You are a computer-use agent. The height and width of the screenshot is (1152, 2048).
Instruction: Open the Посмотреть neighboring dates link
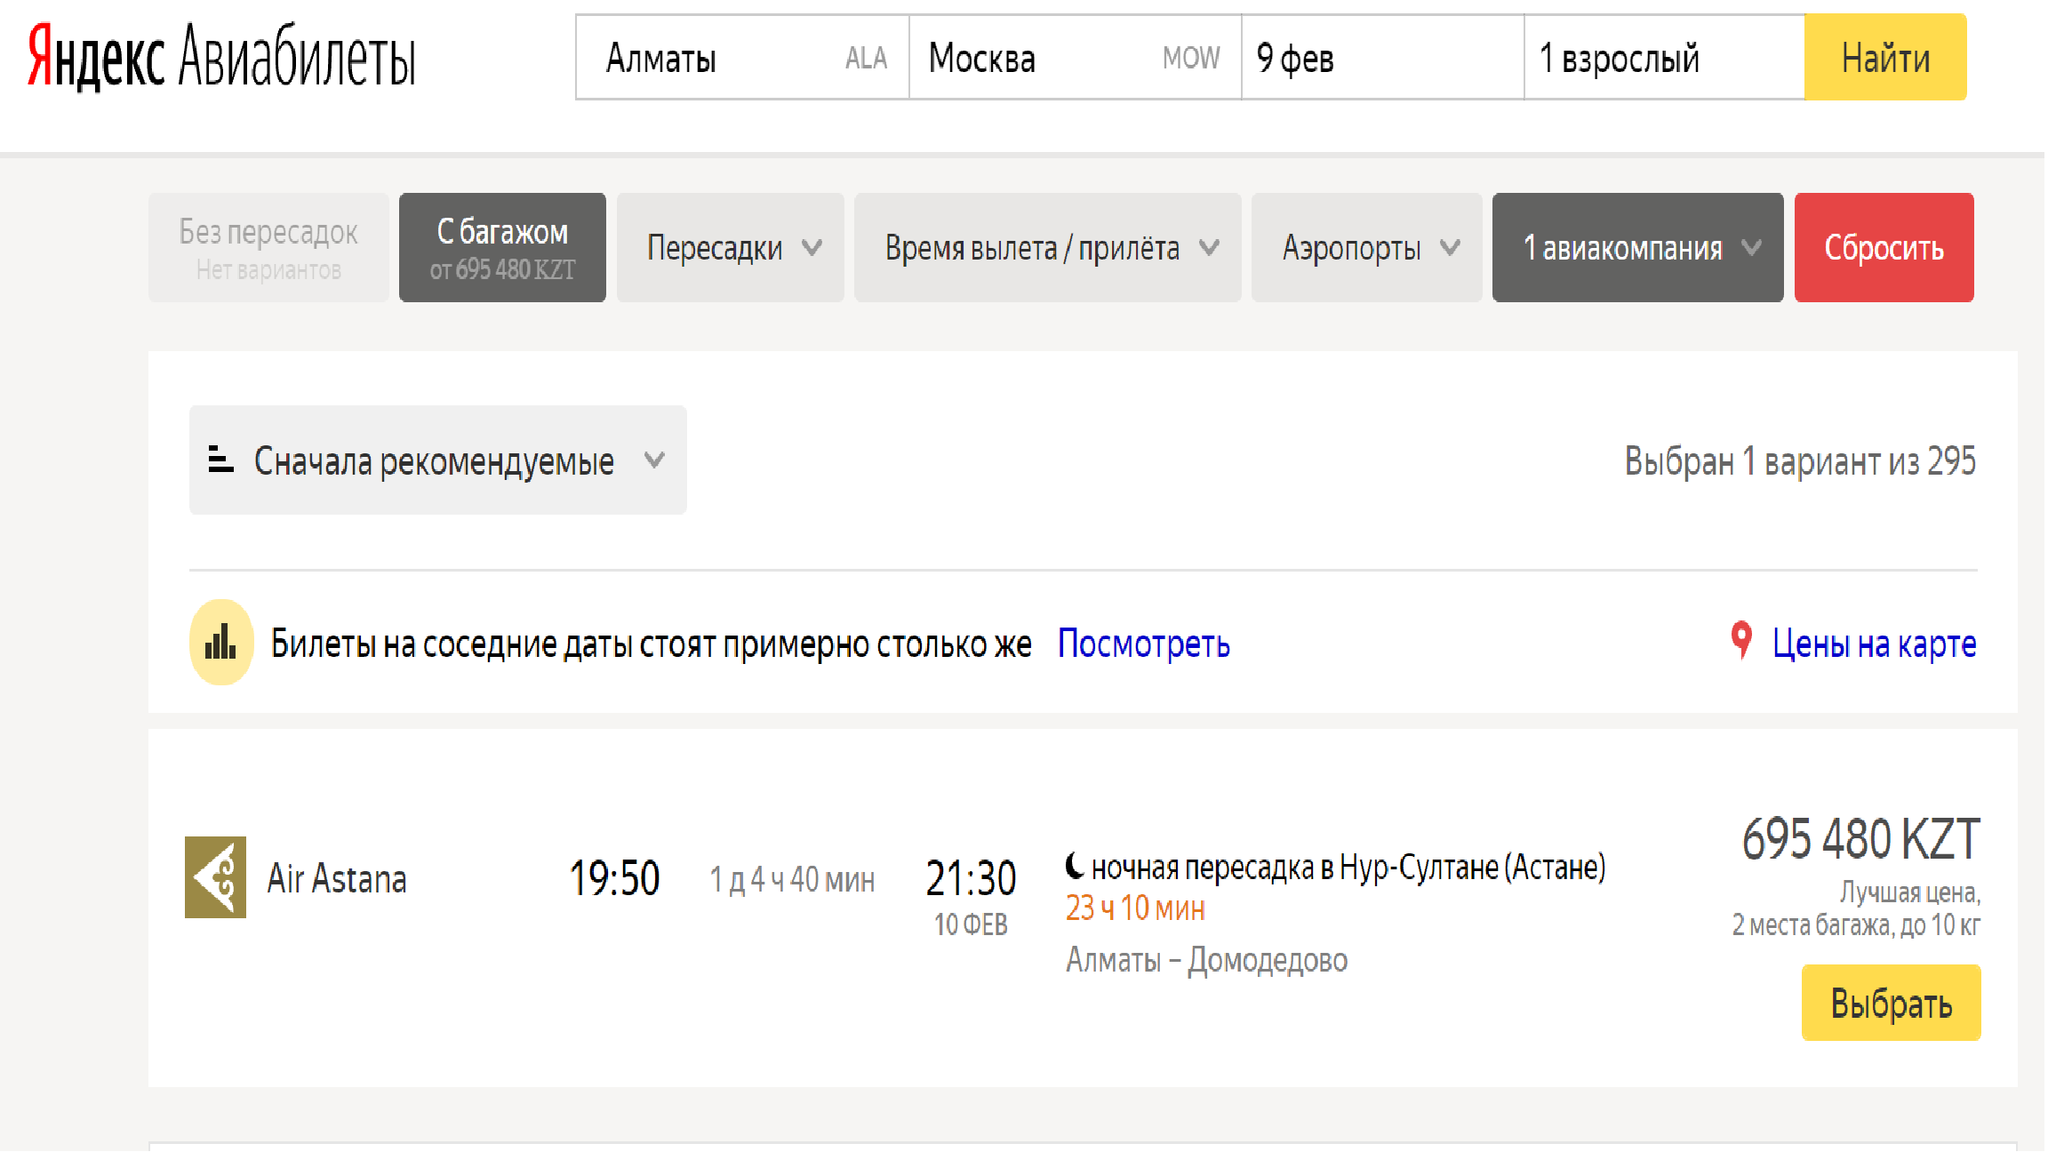[x=1143, y=643]
